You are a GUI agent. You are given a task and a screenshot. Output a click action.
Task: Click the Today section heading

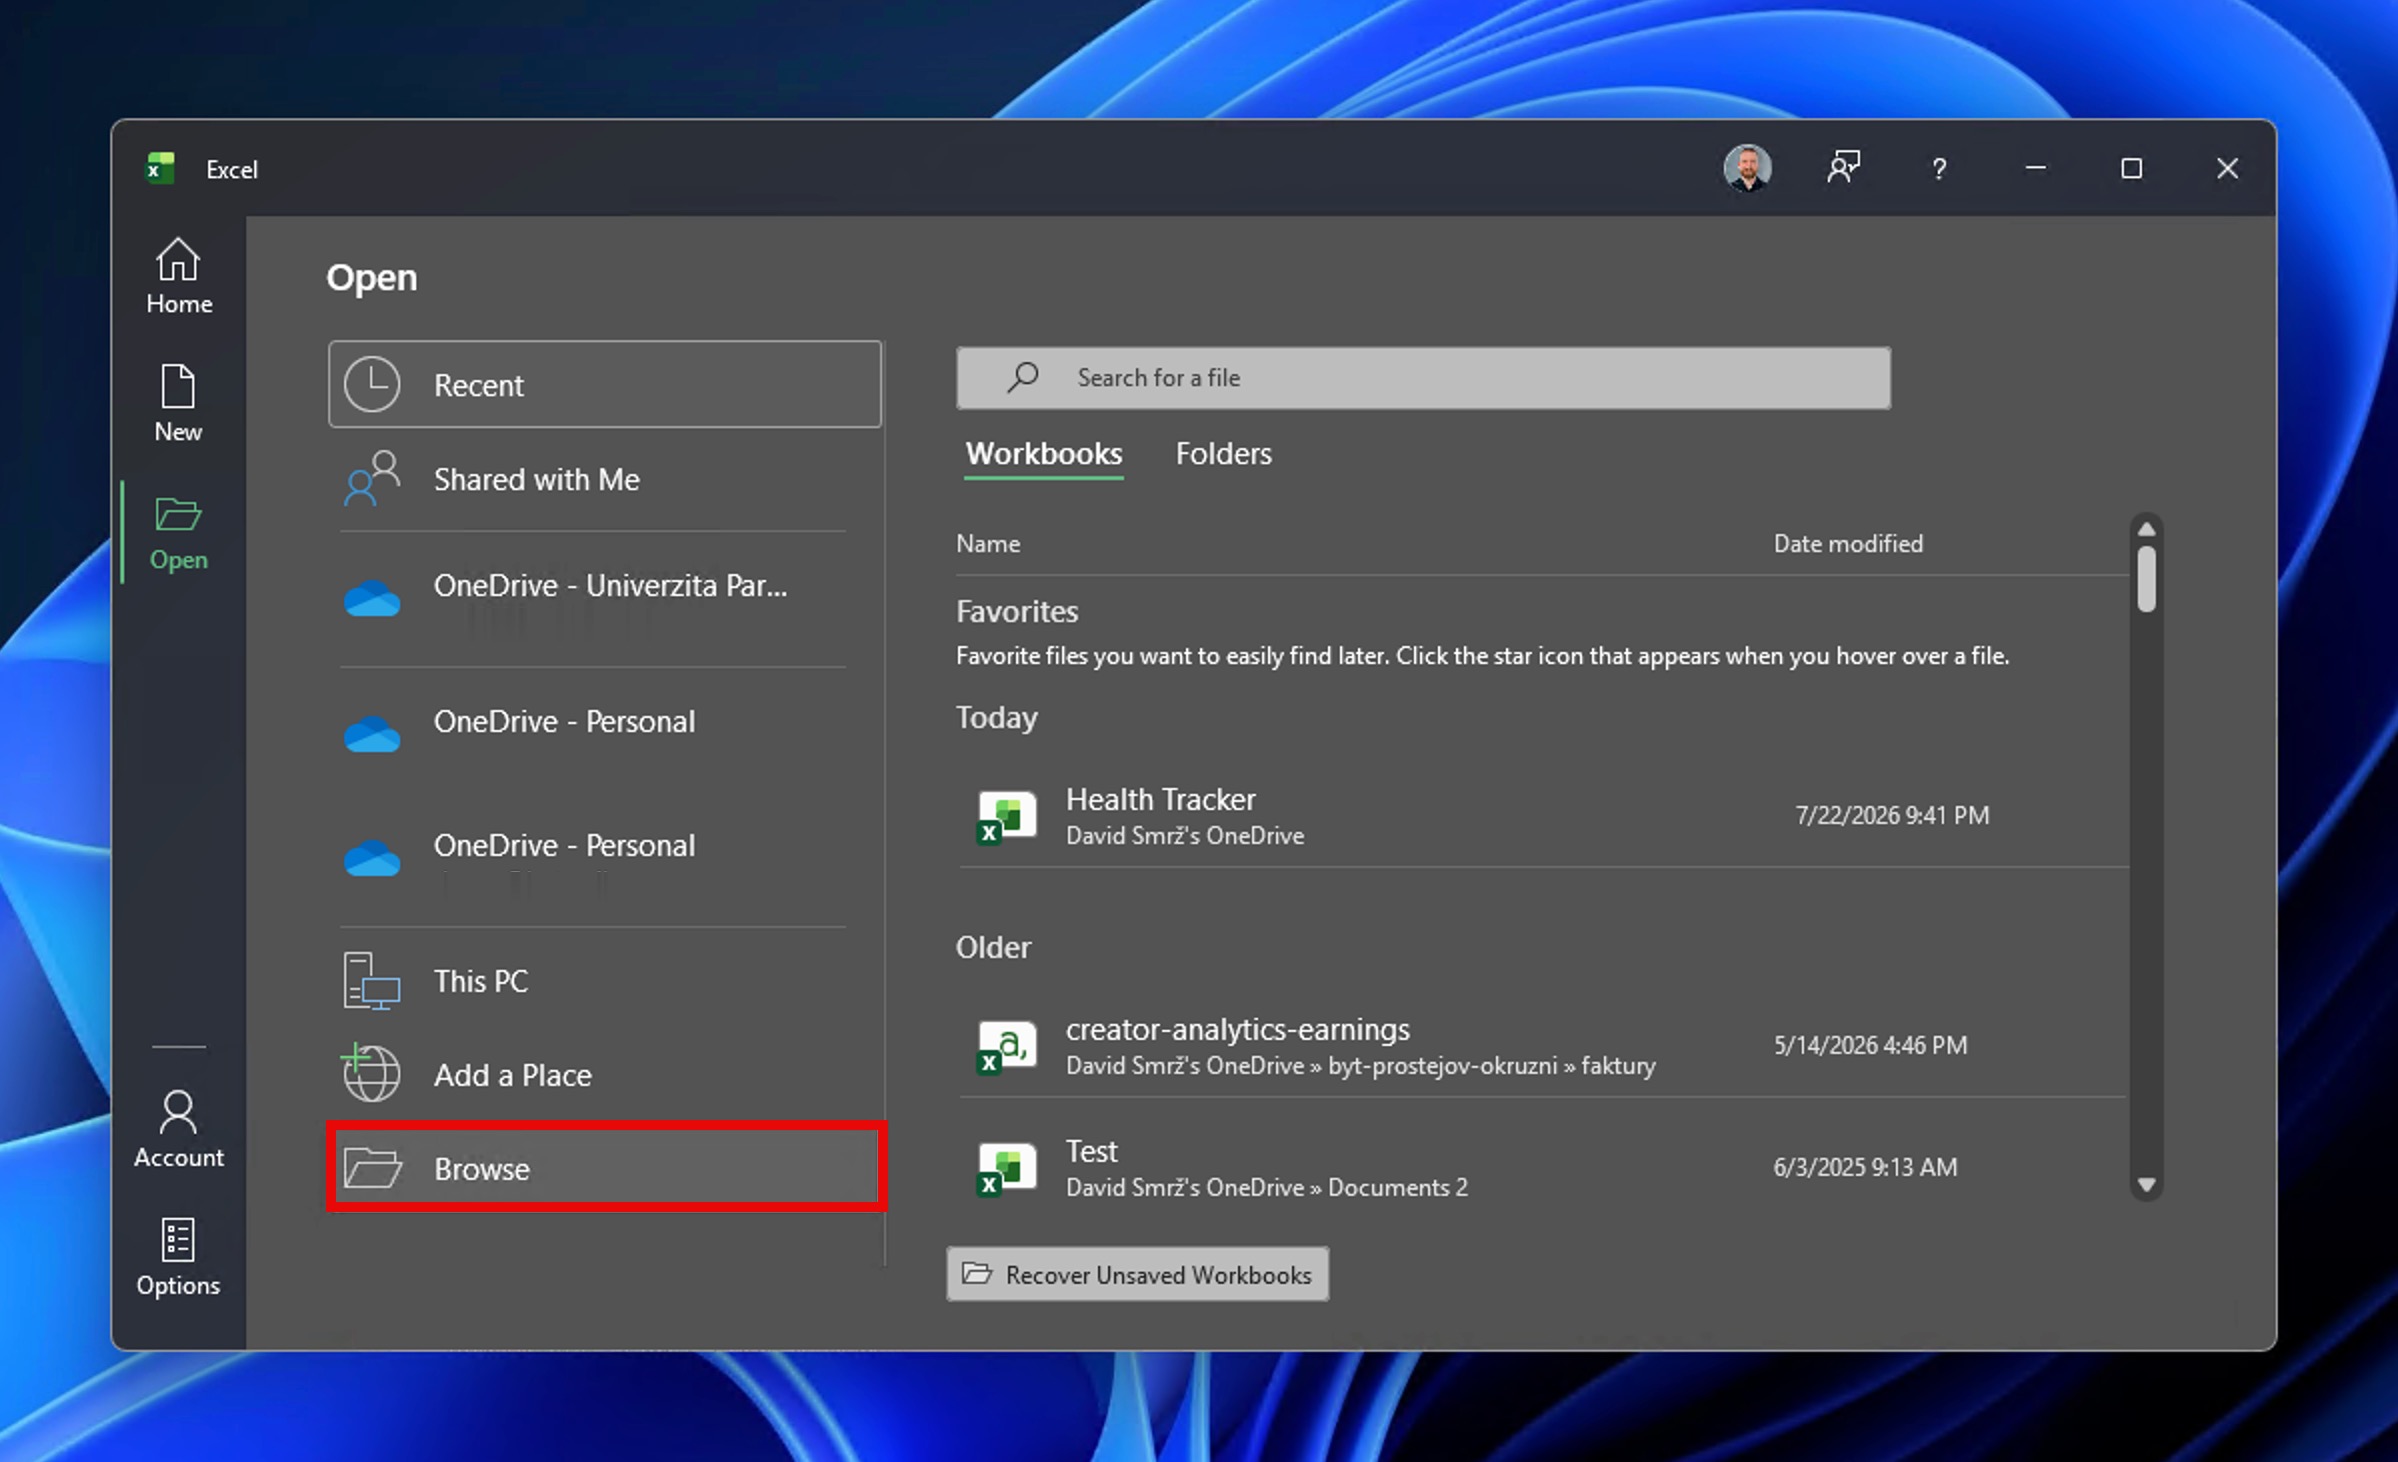[x=996, y=717]
